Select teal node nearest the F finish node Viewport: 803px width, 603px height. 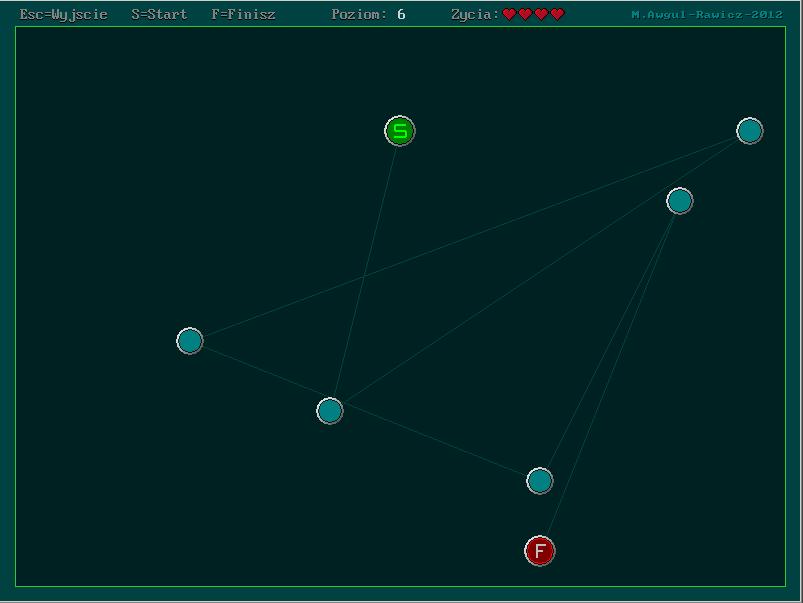540,481
